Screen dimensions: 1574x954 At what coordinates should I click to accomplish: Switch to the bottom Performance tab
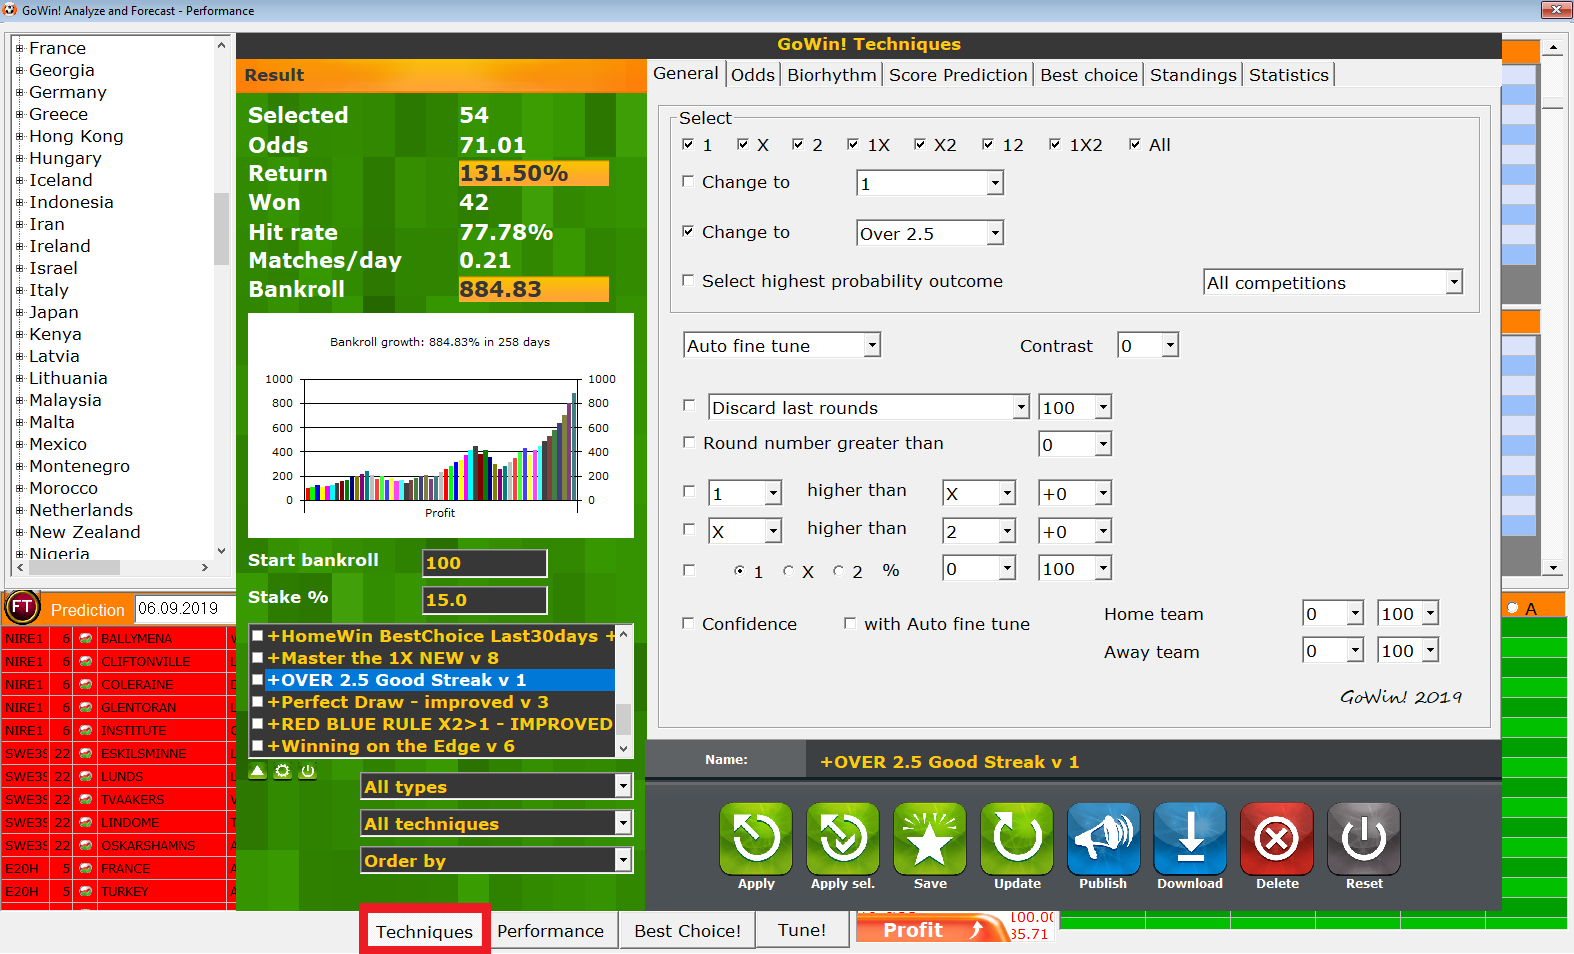click(551, 931)
